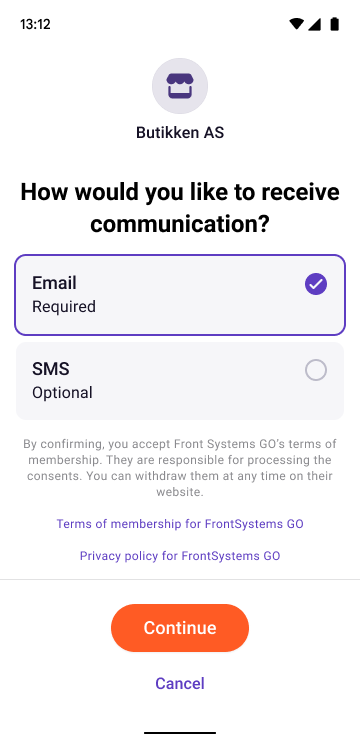Tap the 'Optional' label under SMS

point(62,393)
